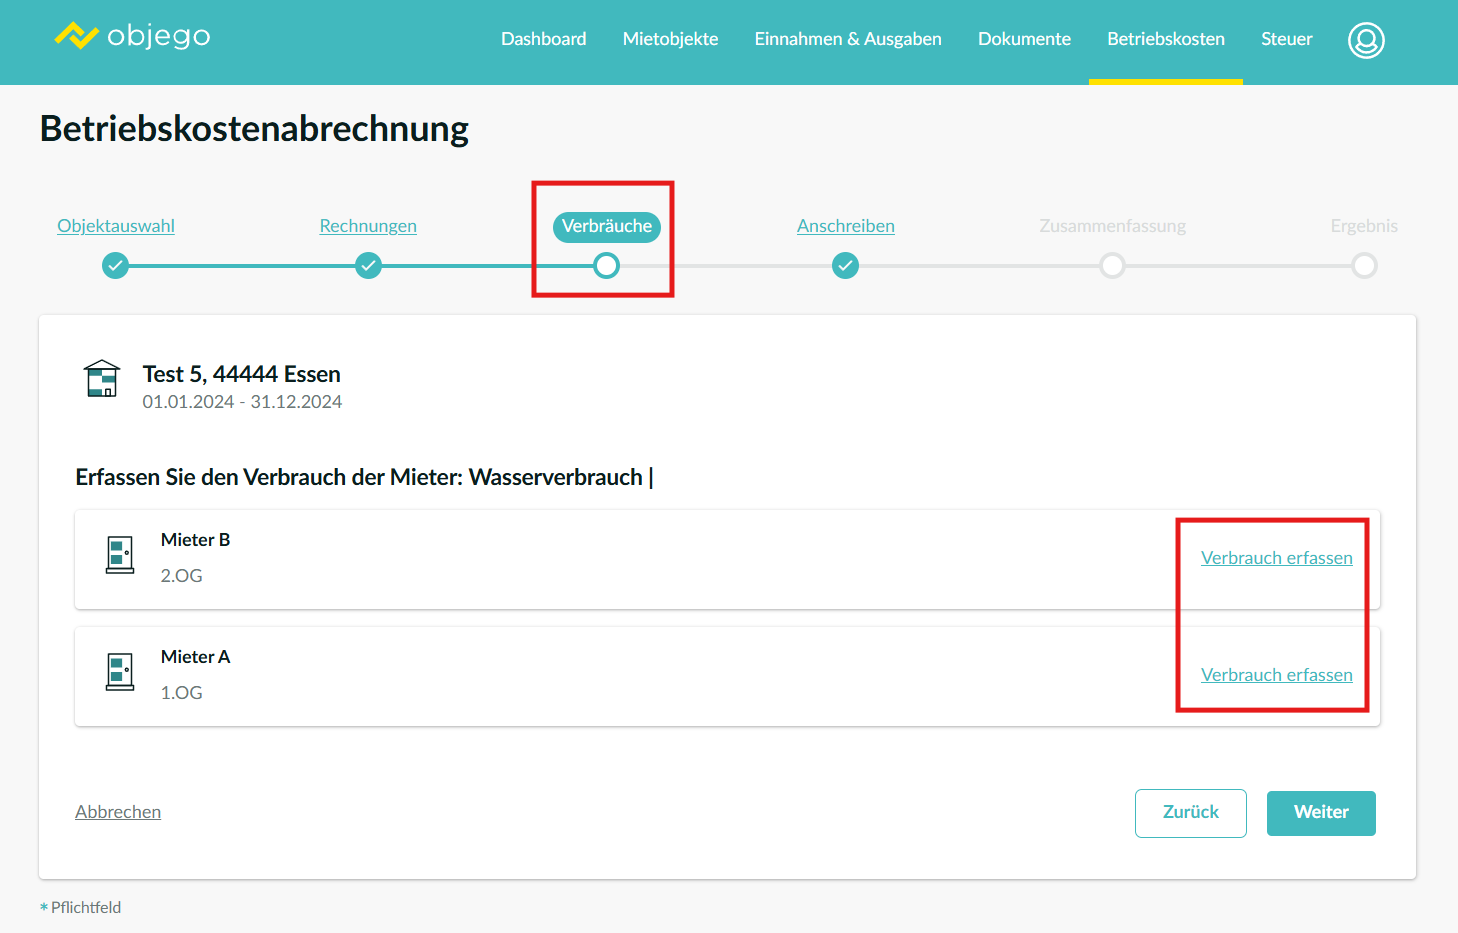
Task: Click the Zusammenfassung step circle
Action: (x=1112, y=266)
